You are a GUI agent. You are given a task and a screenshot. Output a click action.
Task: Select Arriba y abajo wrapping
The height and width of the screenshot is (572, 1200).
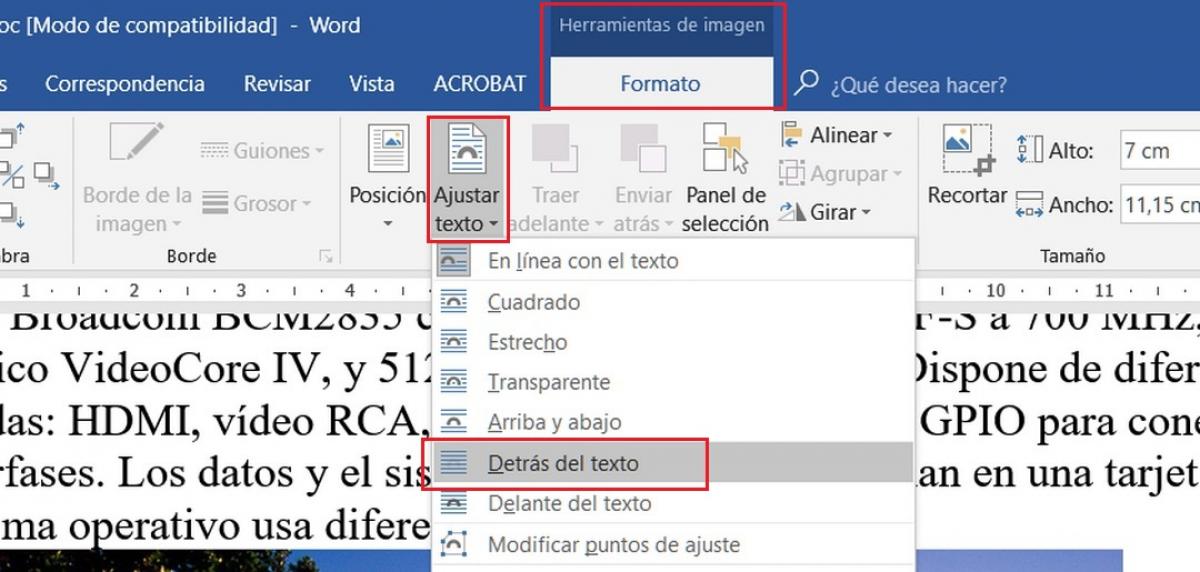pyautogui.click(x=675, y=422)
